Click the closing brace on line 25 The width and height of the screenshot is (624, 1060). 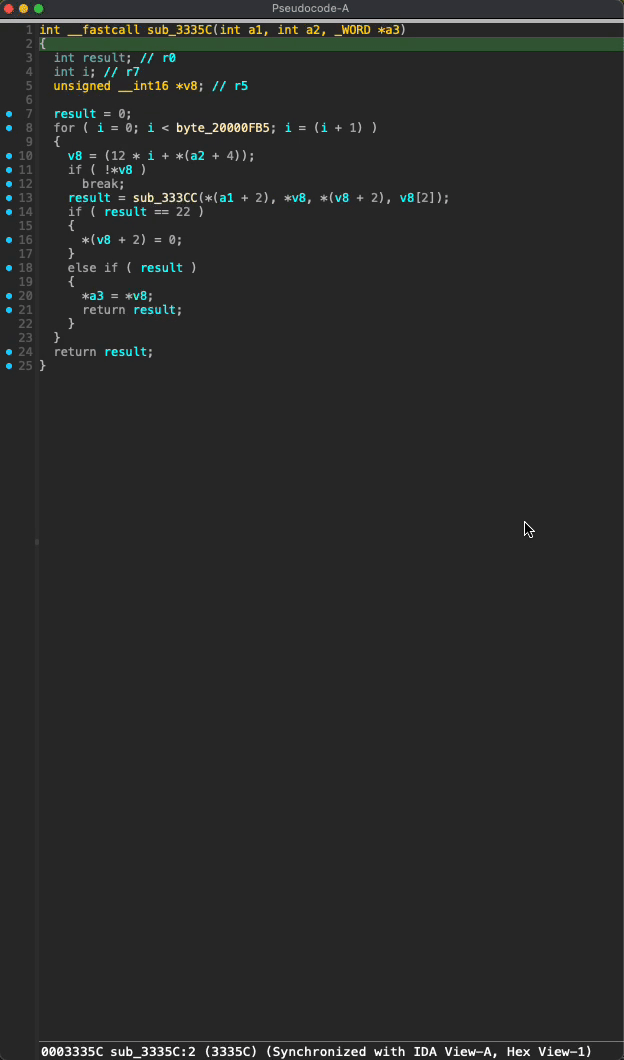point(43,366)
